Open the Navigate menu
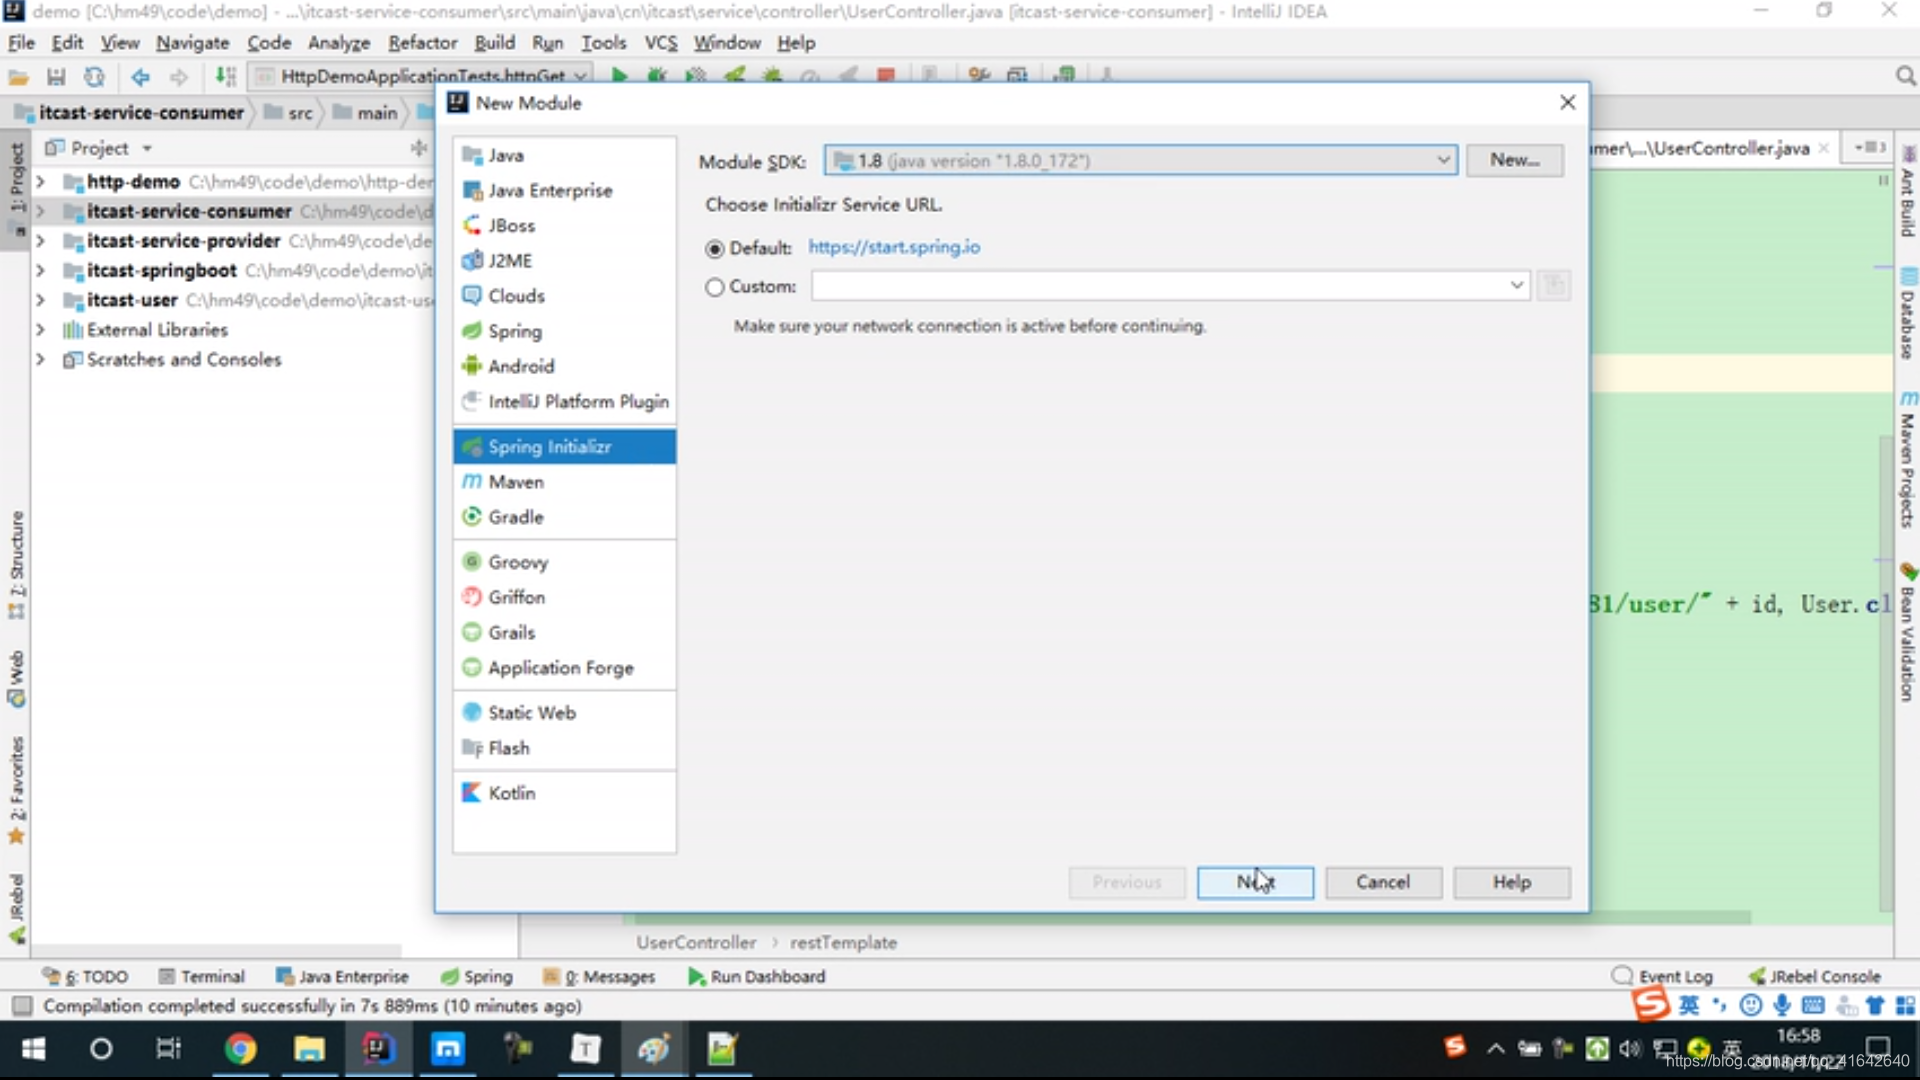 coord(192,43)
